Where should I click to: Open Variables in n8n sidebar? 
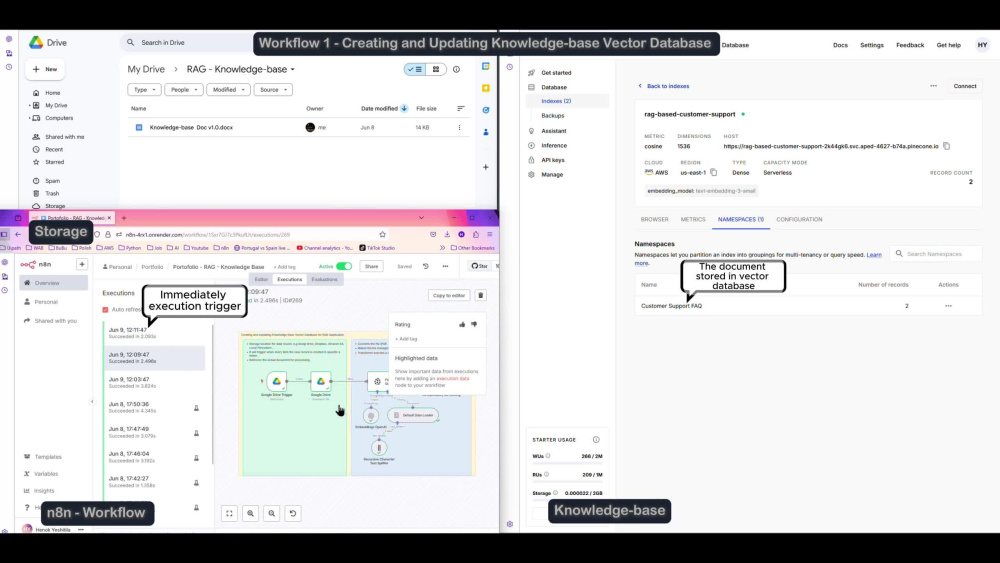pyautogui.click(x=46, y=474)
